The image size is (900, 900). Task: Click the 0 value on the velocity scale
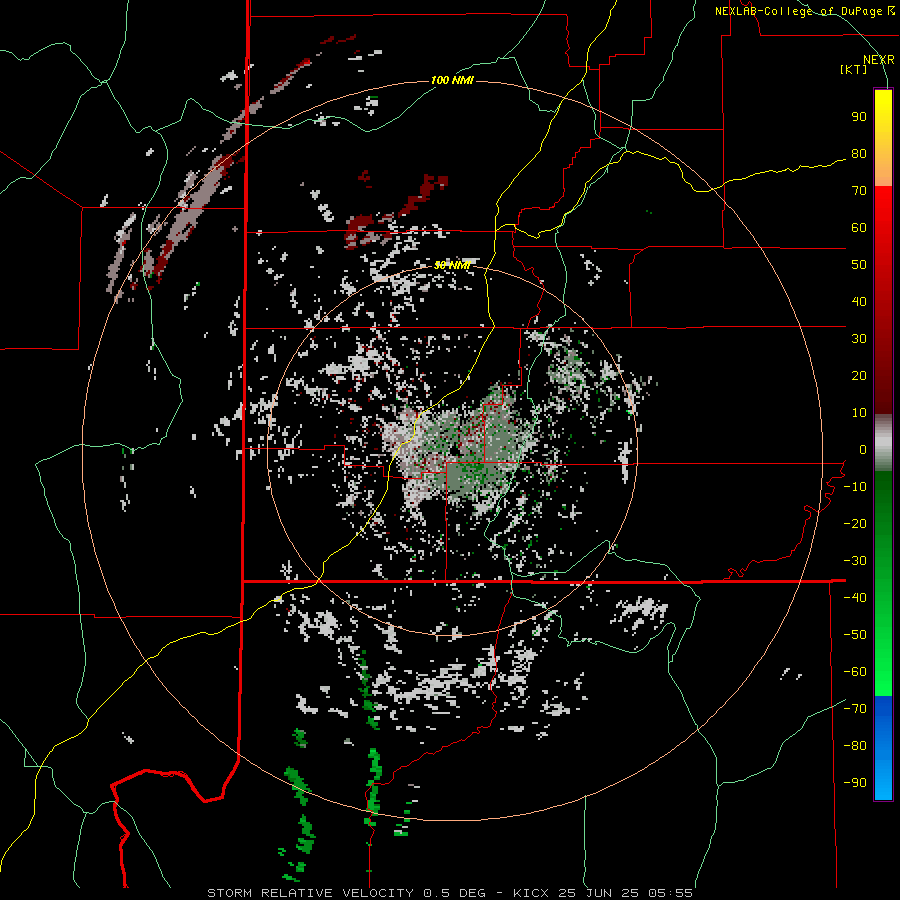pos(863,450)
